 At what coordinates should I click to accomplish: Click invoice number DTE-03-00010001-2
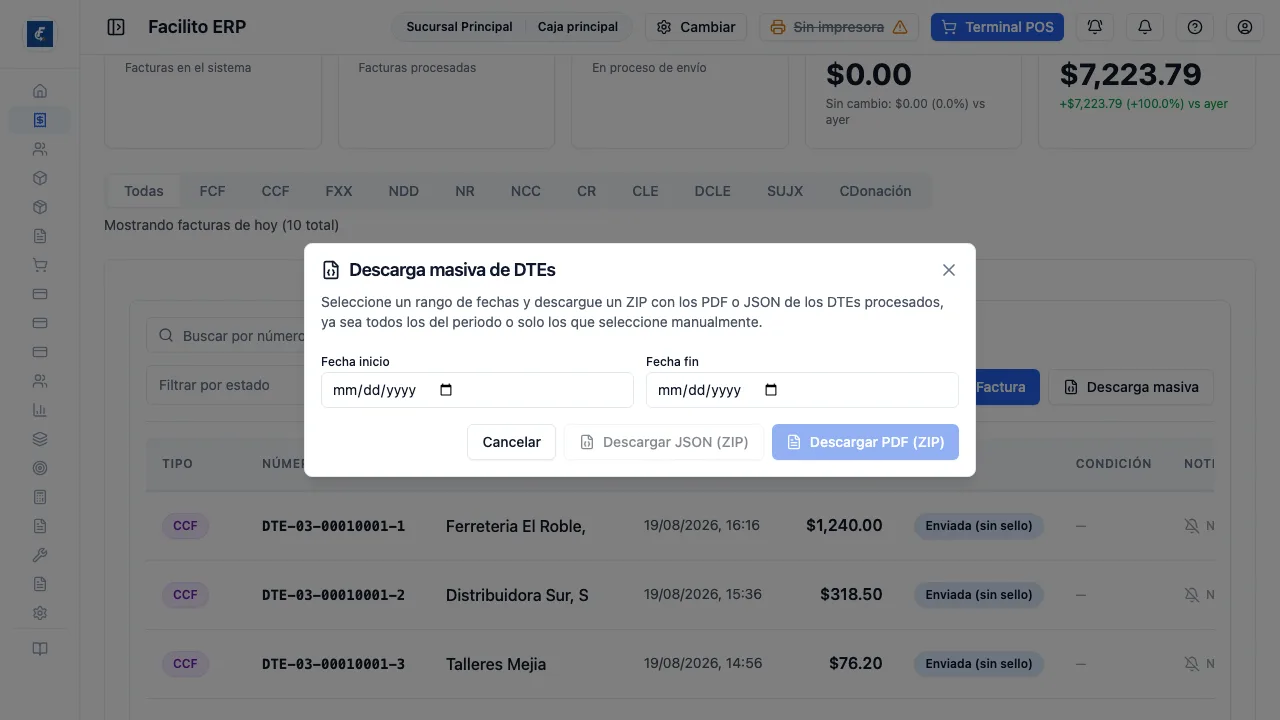point(333,595)
